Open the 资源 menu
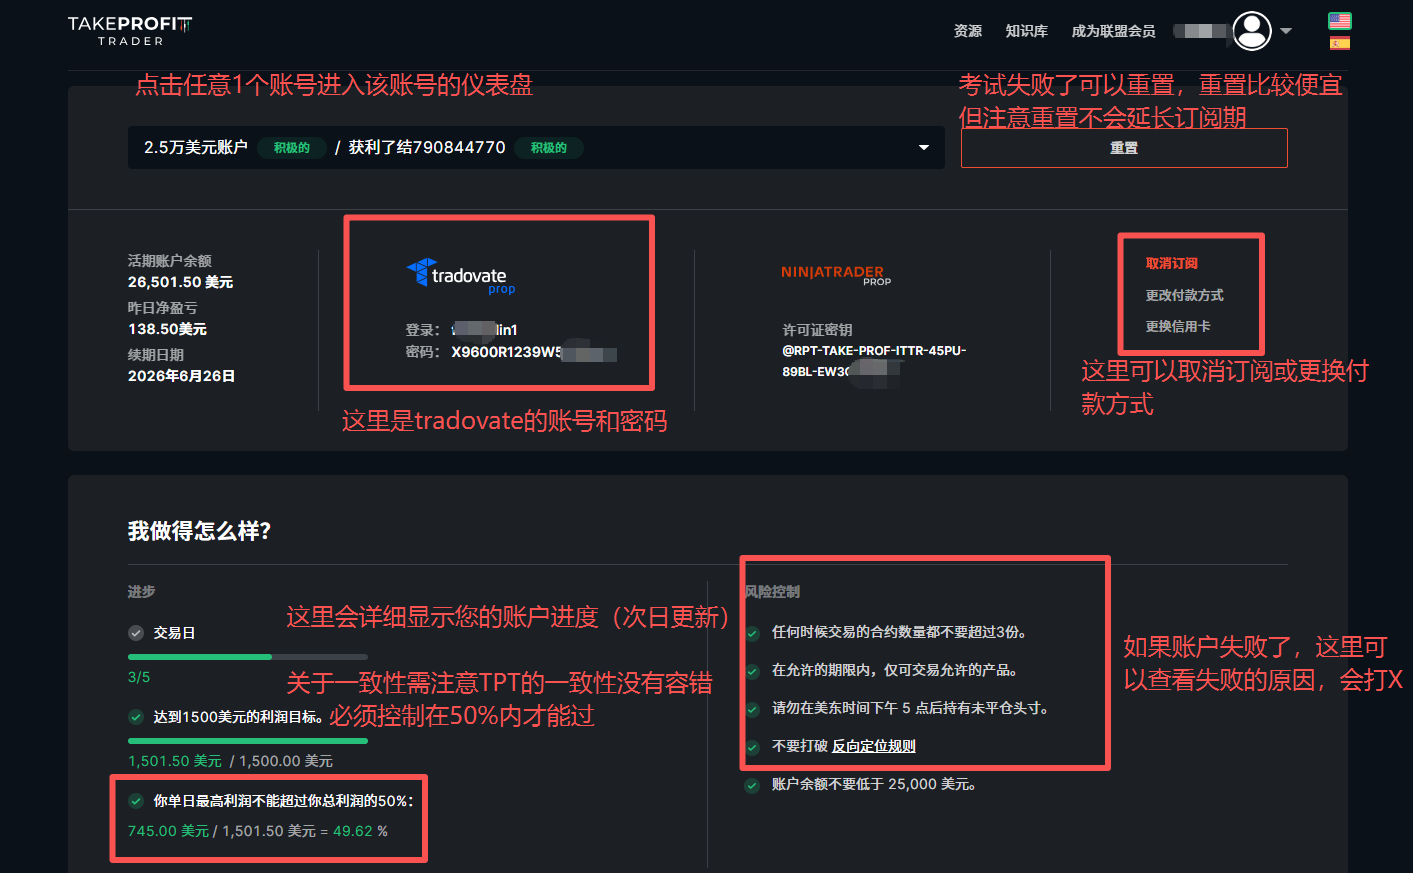 (x=968, y=31)
